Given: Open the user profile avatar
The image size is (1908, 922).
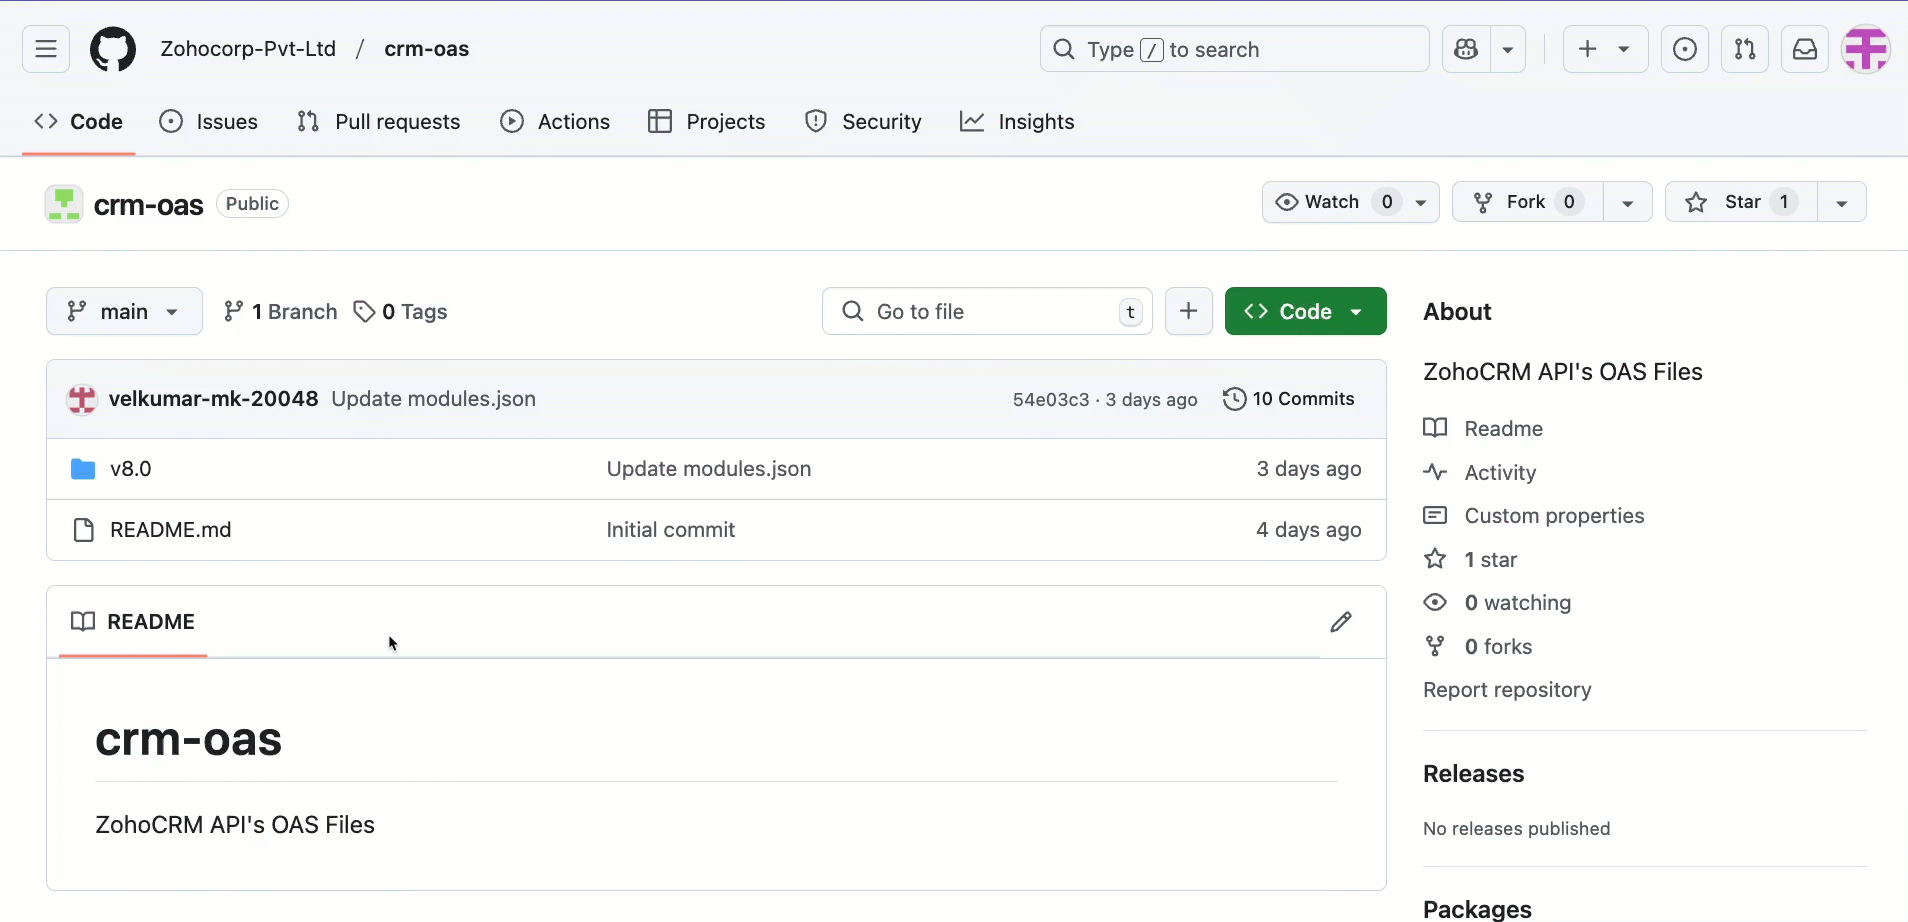Looking at the screenshot, I should point(1865,49).
